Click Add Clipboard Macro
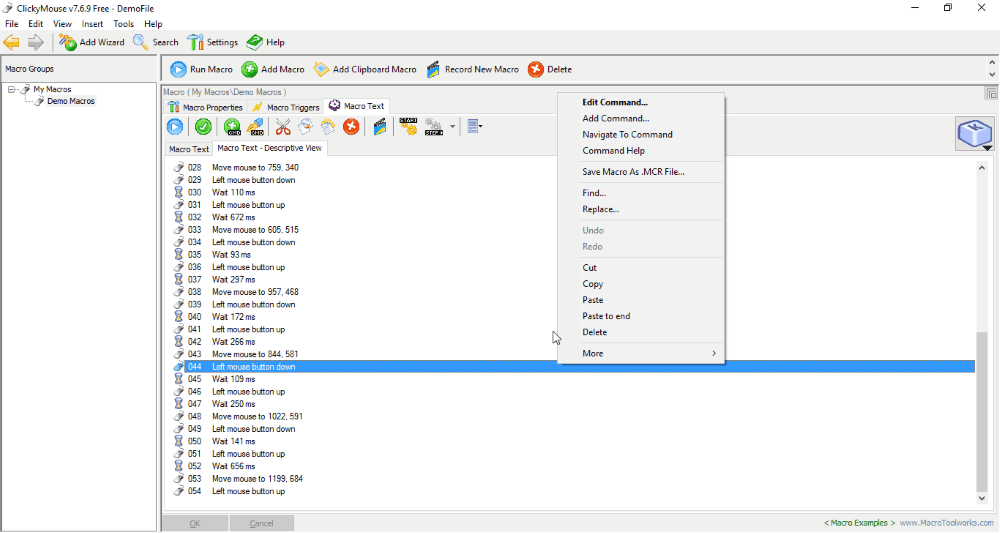This screenshot has width=1000, height=533. point(365,69)
